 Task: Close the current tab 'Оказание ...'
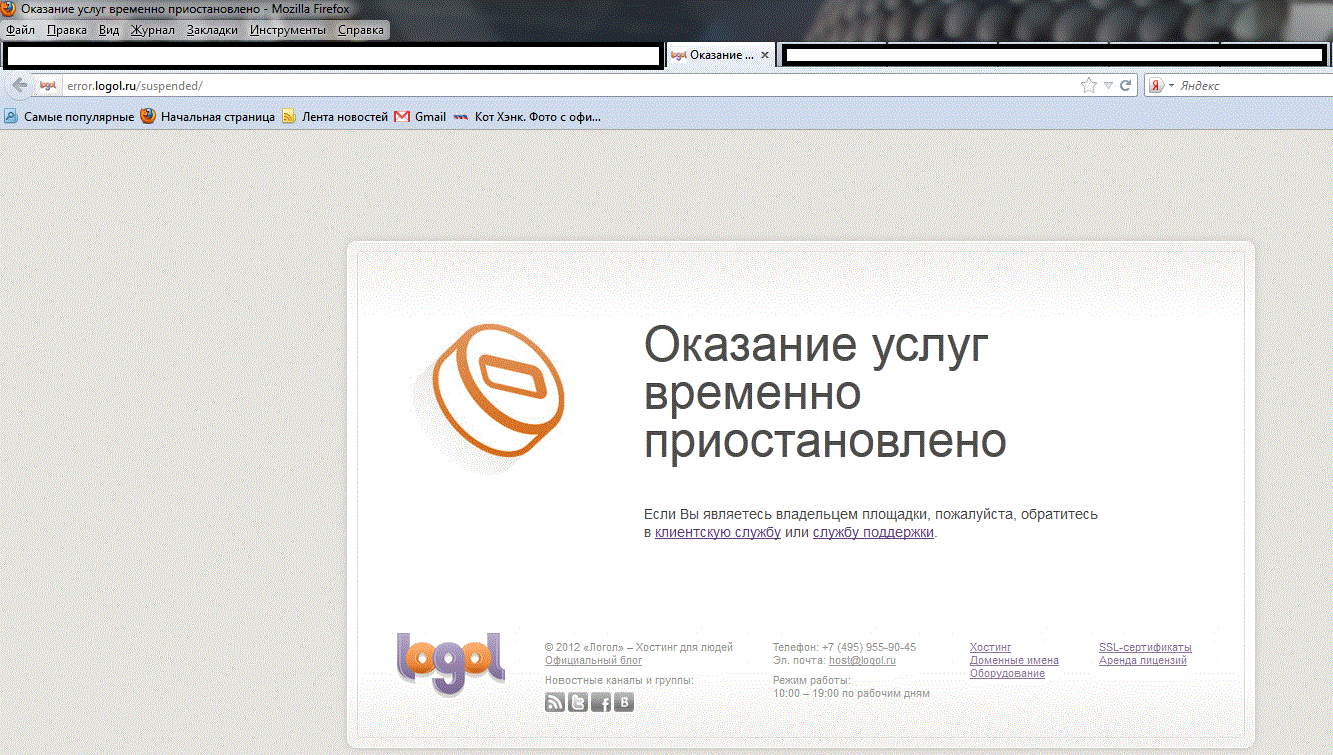765,56
